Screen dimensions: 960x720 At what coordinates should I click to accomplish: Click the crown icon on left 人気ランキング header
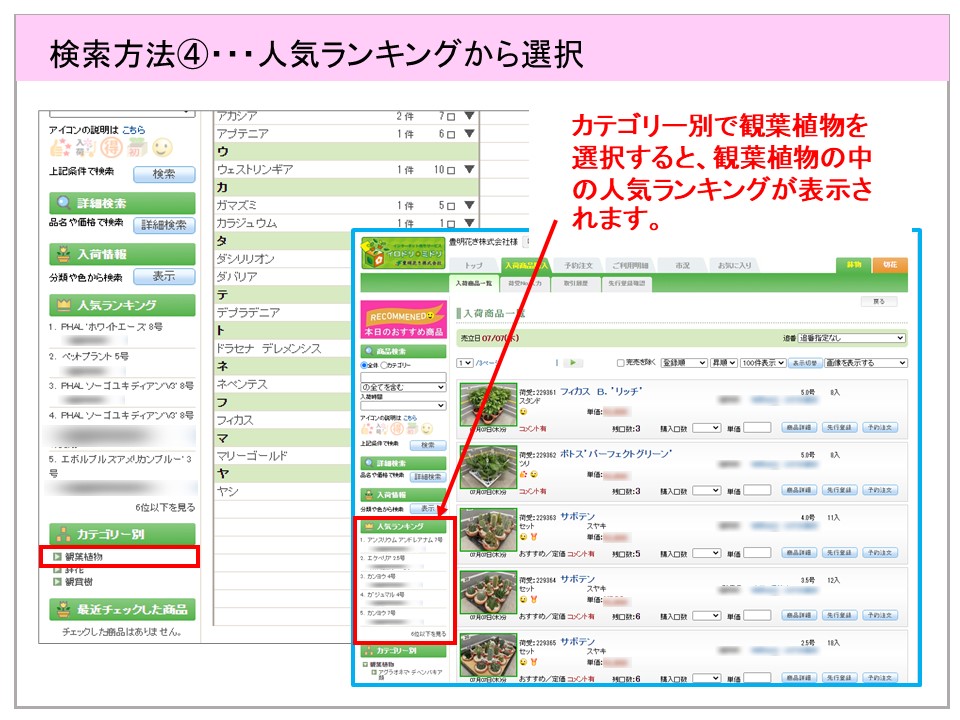[x=63, y=304]
